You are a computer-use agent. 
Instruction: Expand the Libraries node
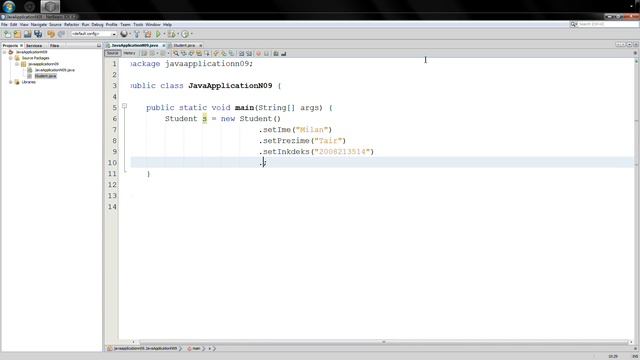11,82
